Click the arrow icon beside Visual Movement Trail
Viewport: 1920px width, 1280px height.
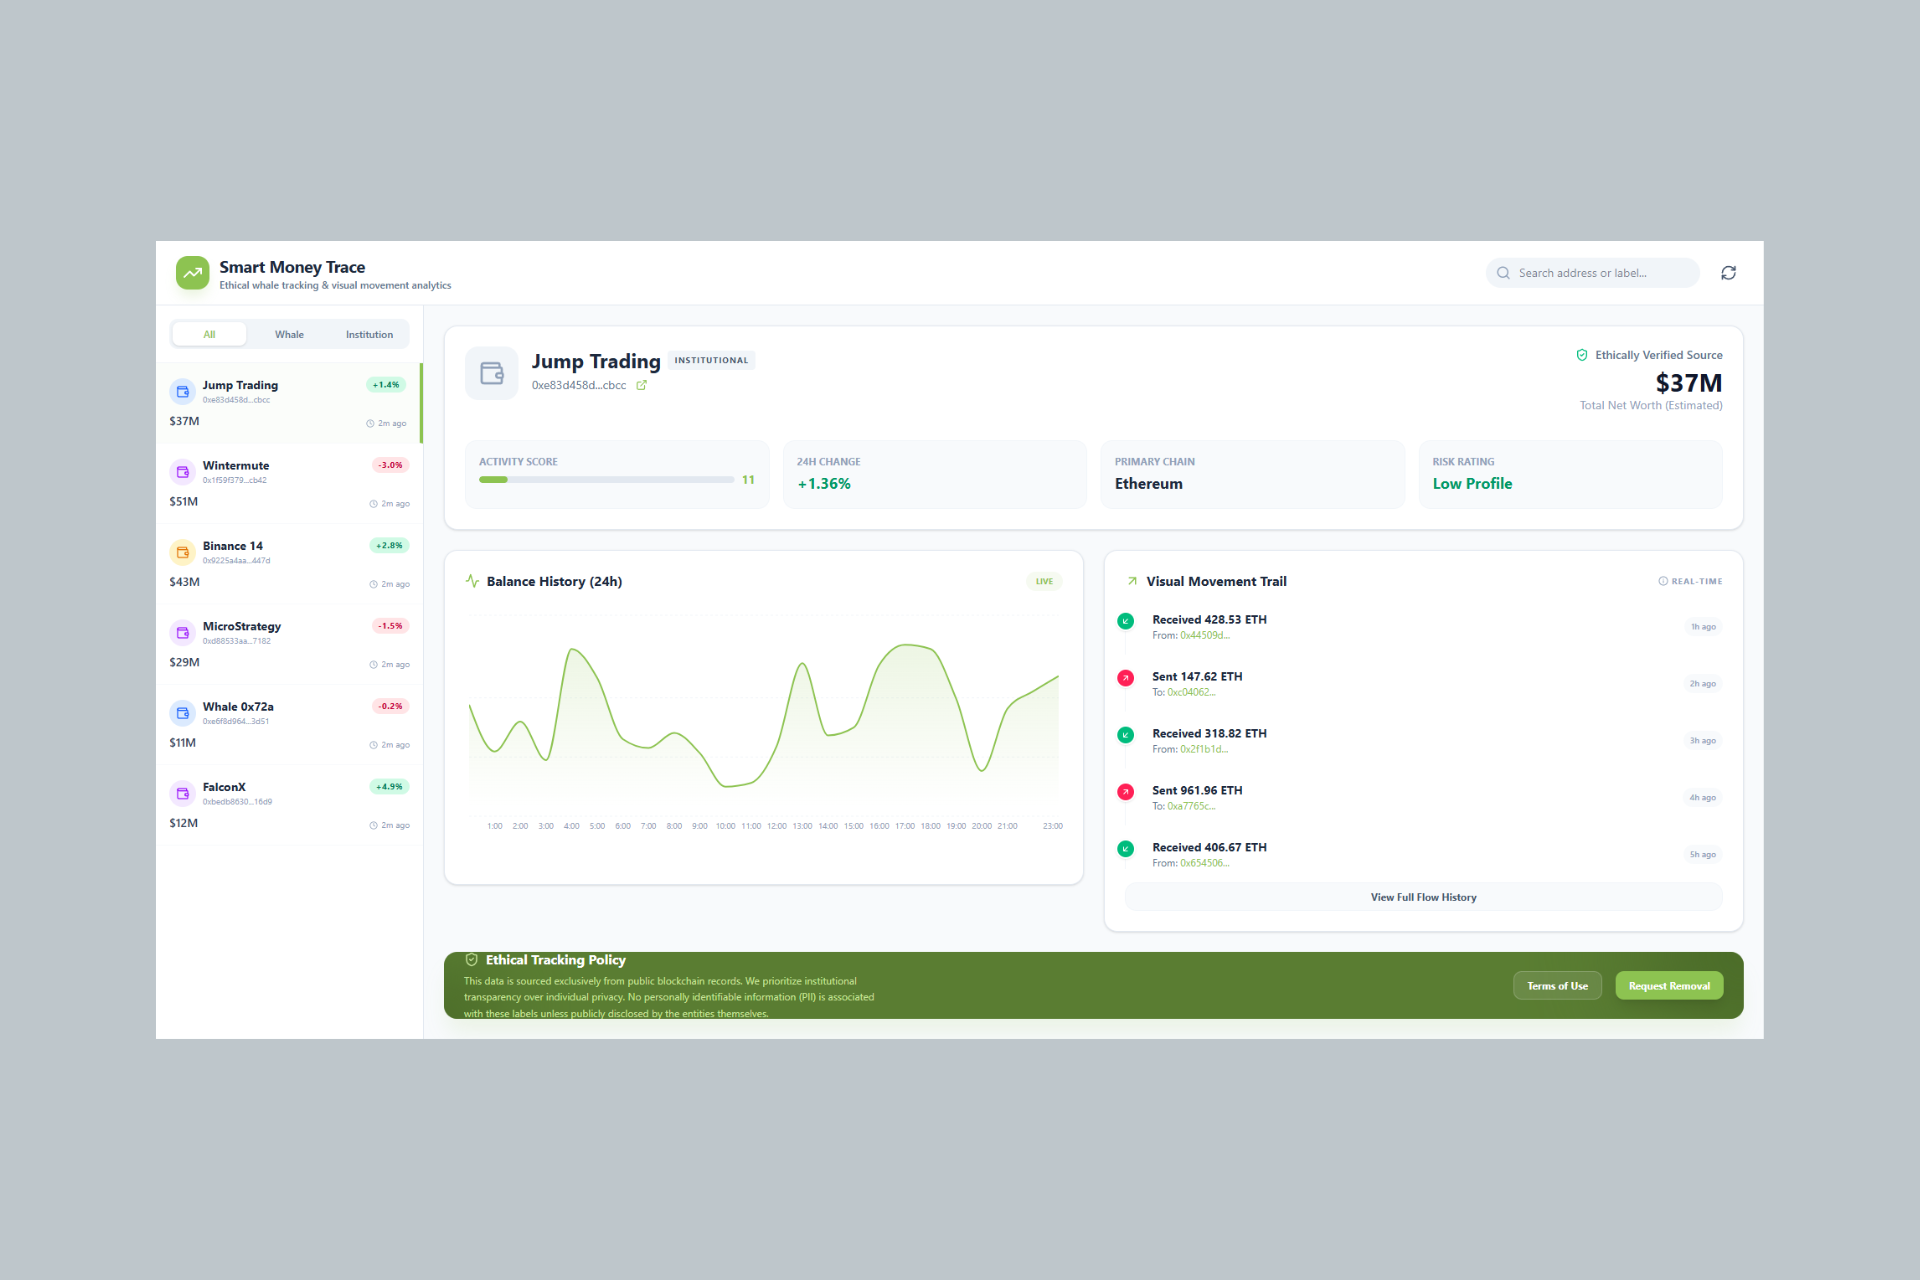[x=1131, y=581]
